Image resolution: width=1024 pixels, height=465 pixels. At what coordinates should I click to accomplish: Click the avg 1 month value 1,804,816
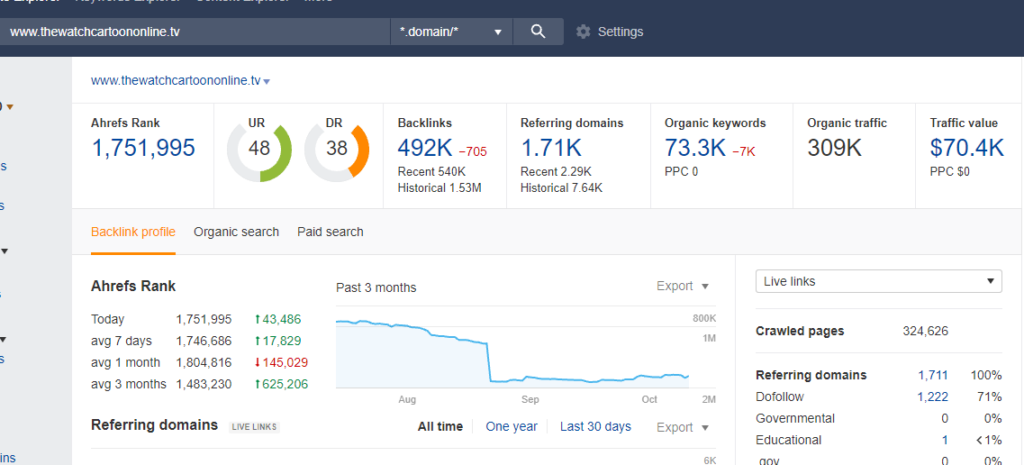pyautogui.click(x=204, y=362)
